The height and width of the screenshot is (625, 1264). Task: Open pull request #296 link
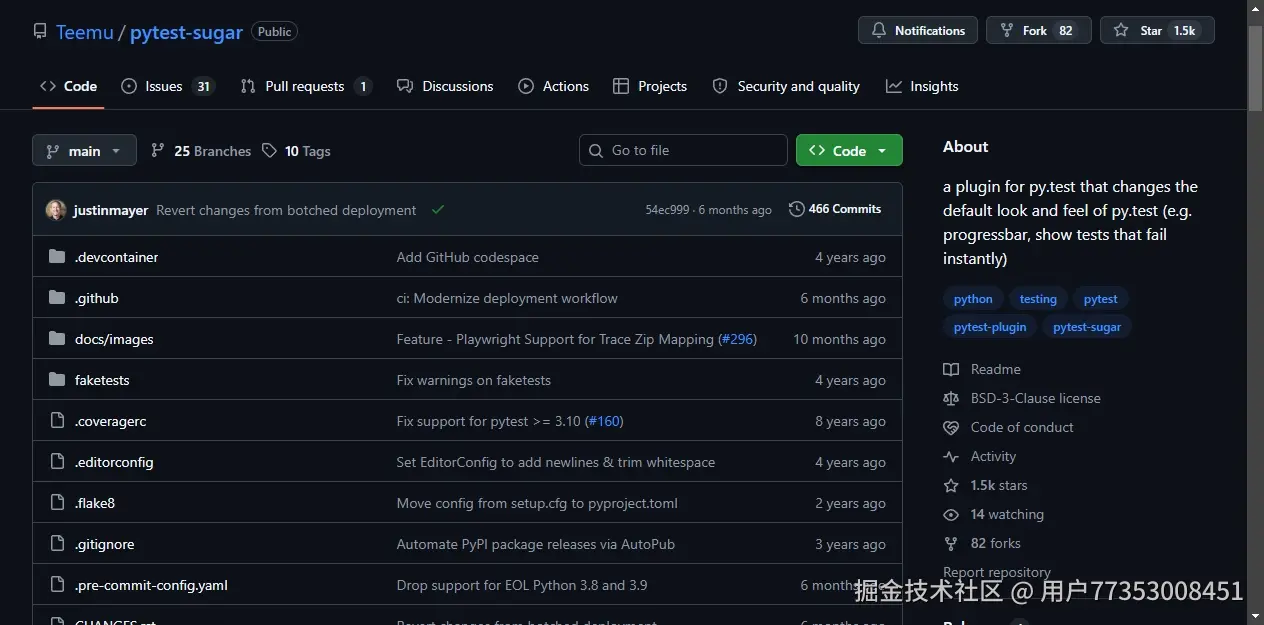pos(737,339)
